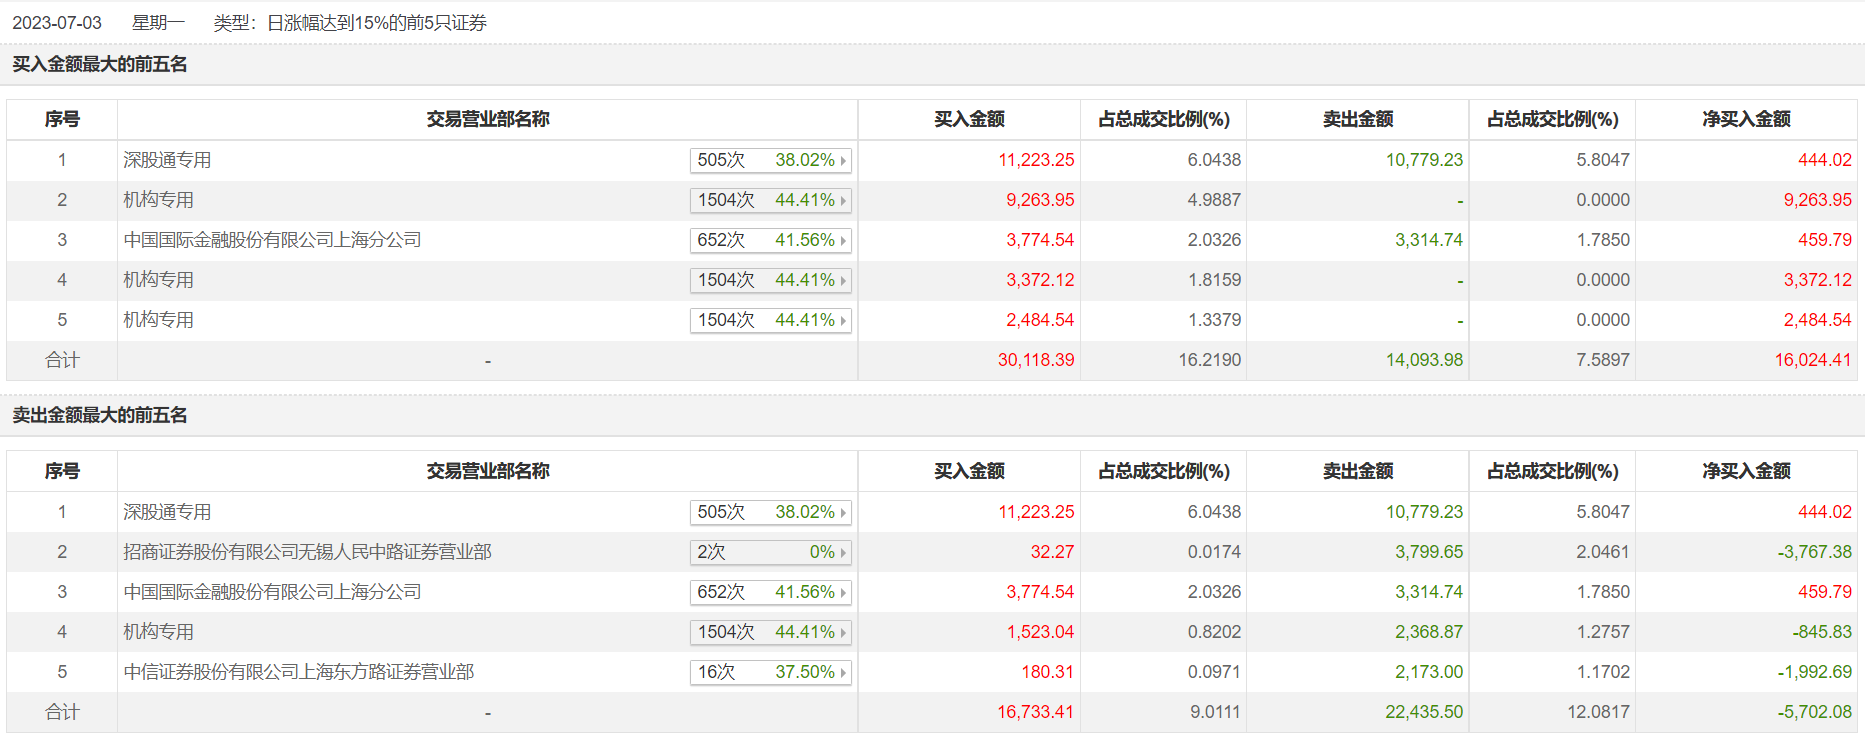Open 招商证券股份有限公司无锡人民中路证券营业部 link
Screen dimensions: 1865x740
point(307,552)
